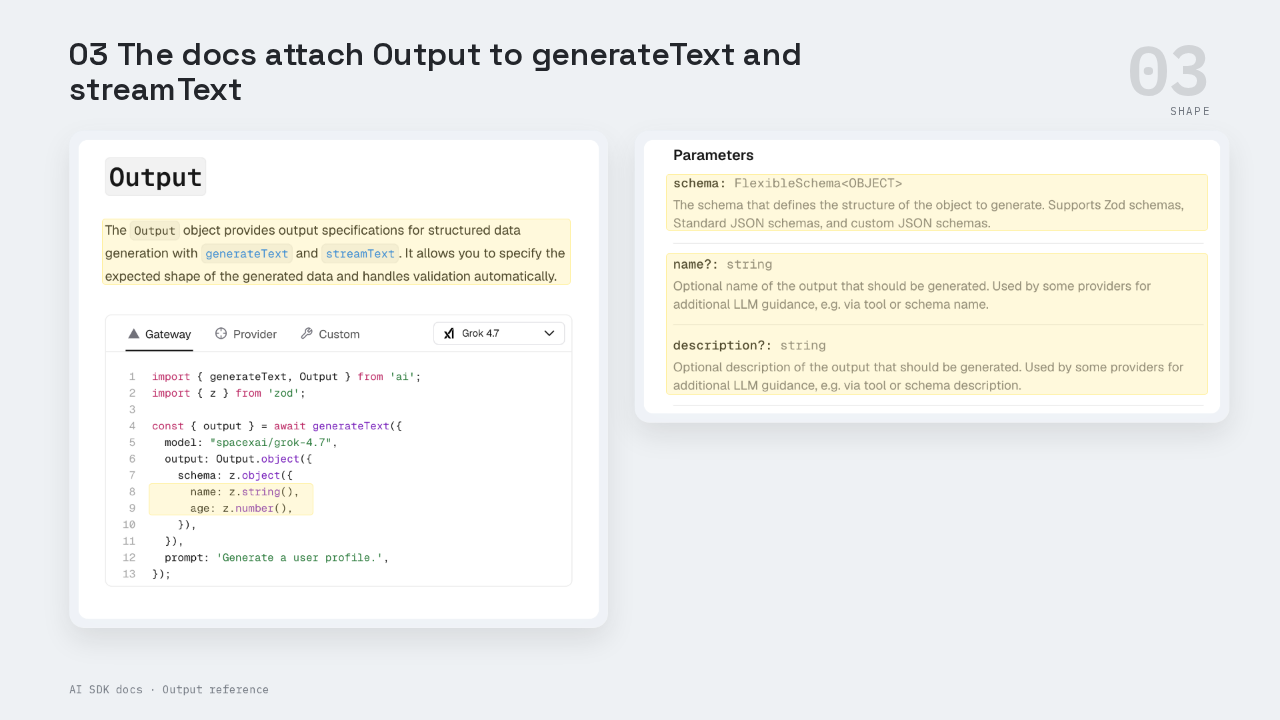Viewport: 1280px width, 720px height.
Task: Click the Parameters section heading
Action: [713, 155]
